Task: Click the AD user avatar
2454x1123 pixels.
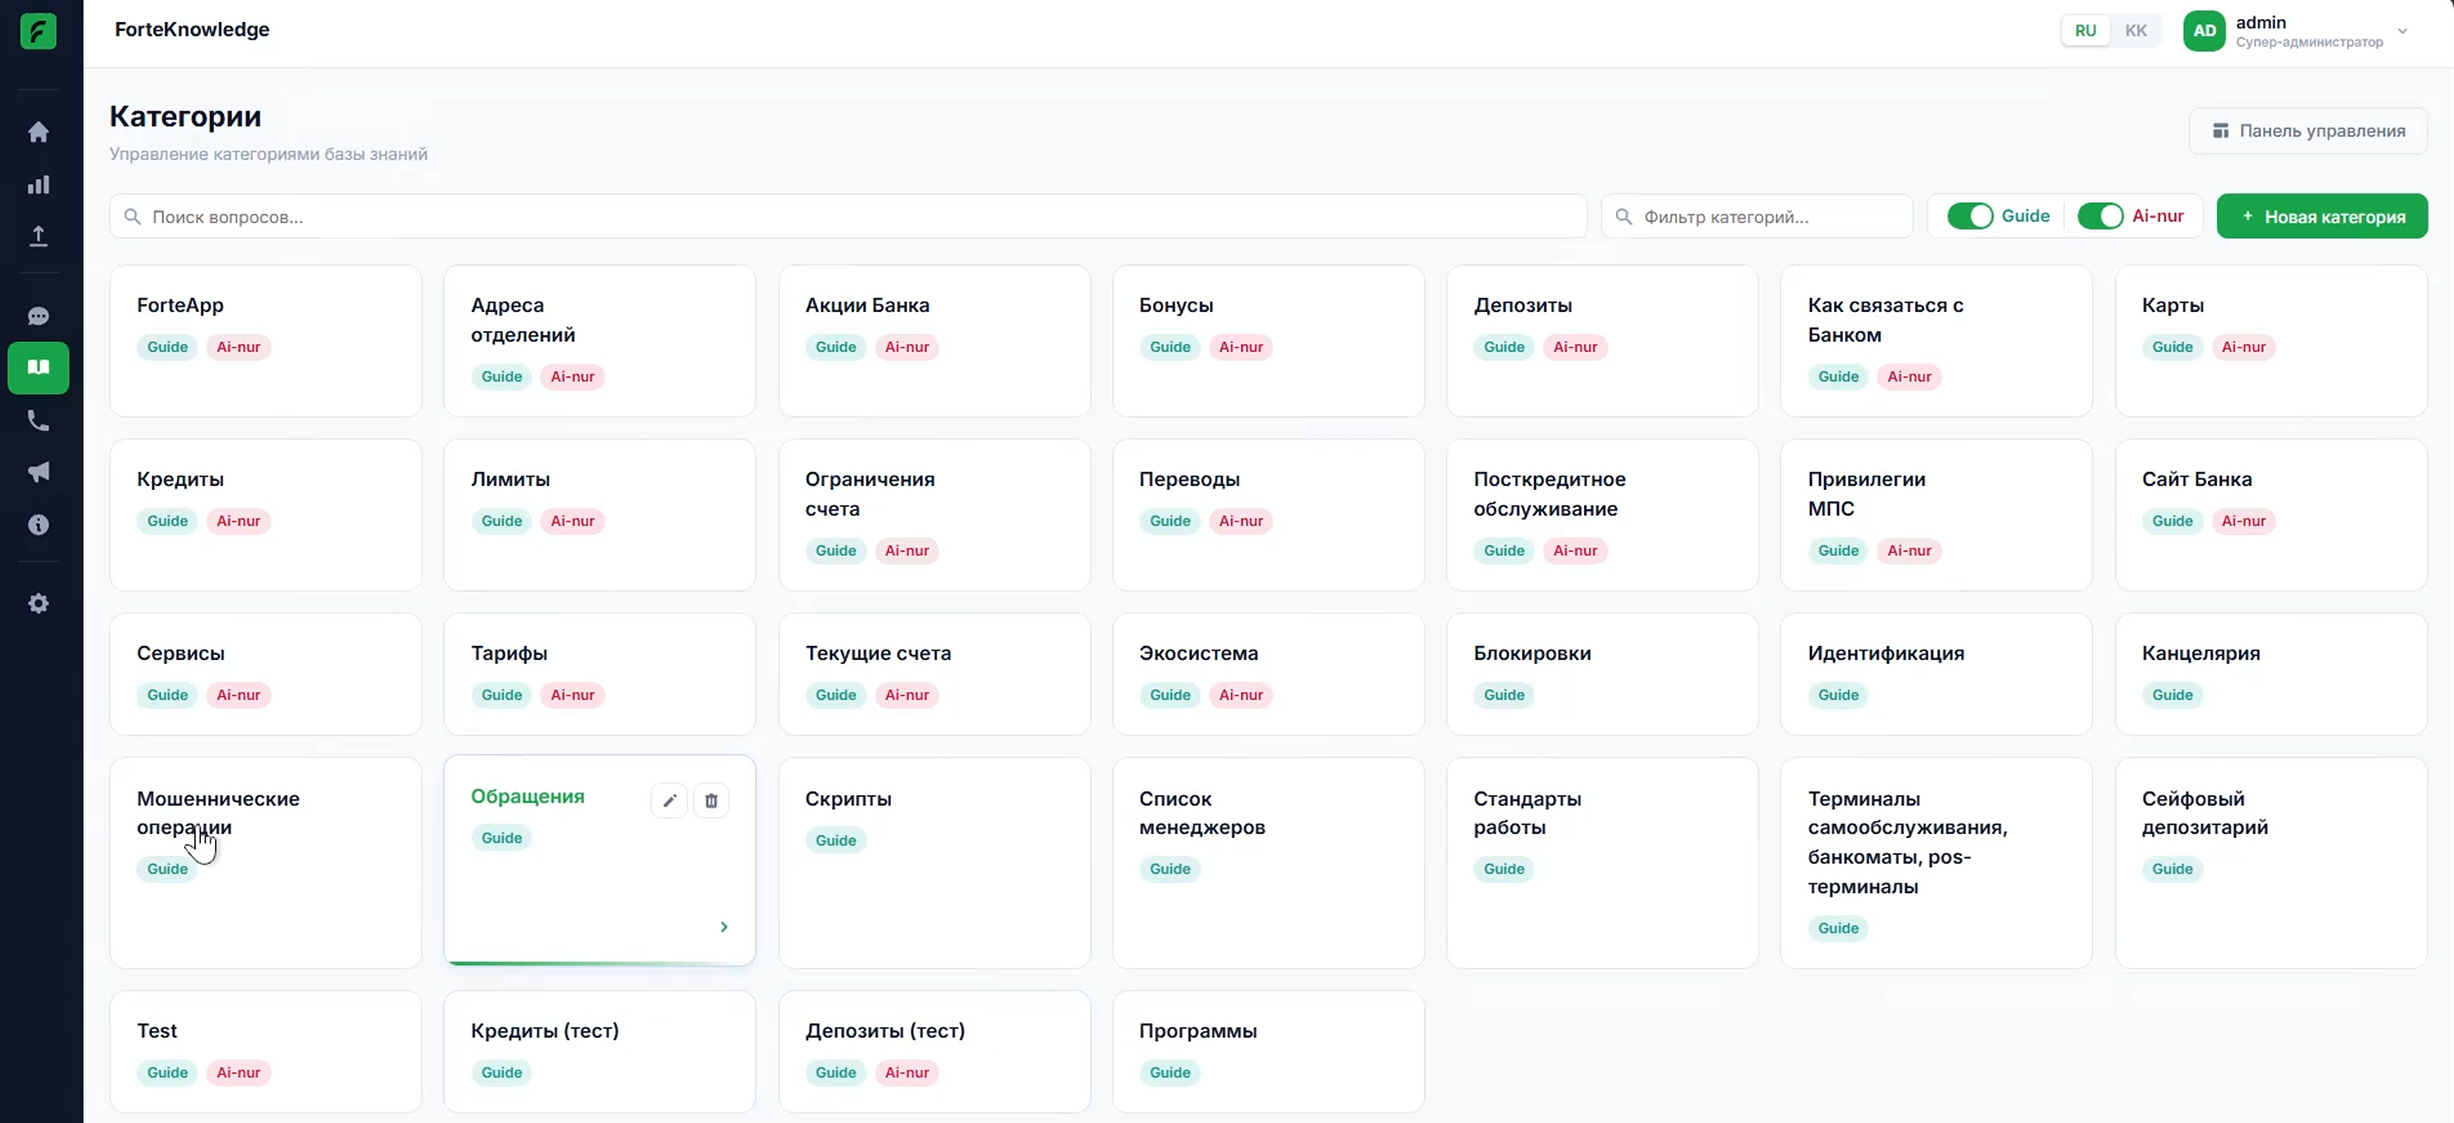Action: click(2204, 31)
